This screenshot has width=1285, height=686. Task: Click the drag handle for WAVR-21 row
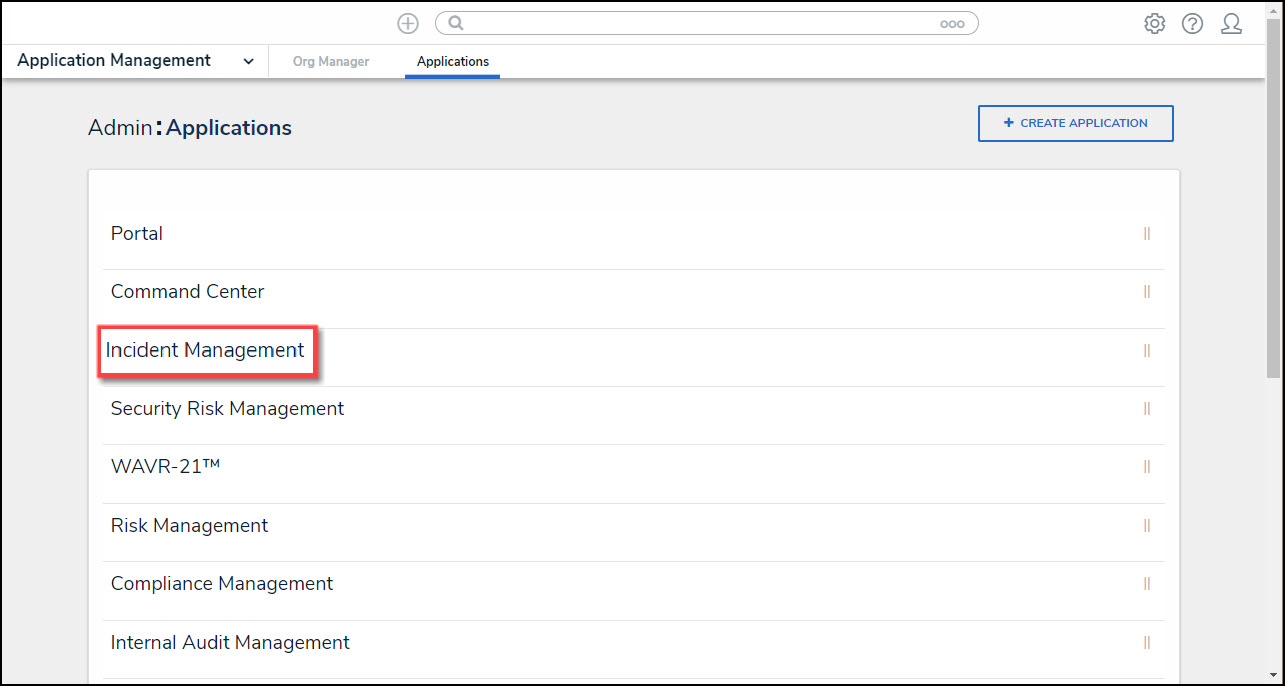[x=1147, y=467]
